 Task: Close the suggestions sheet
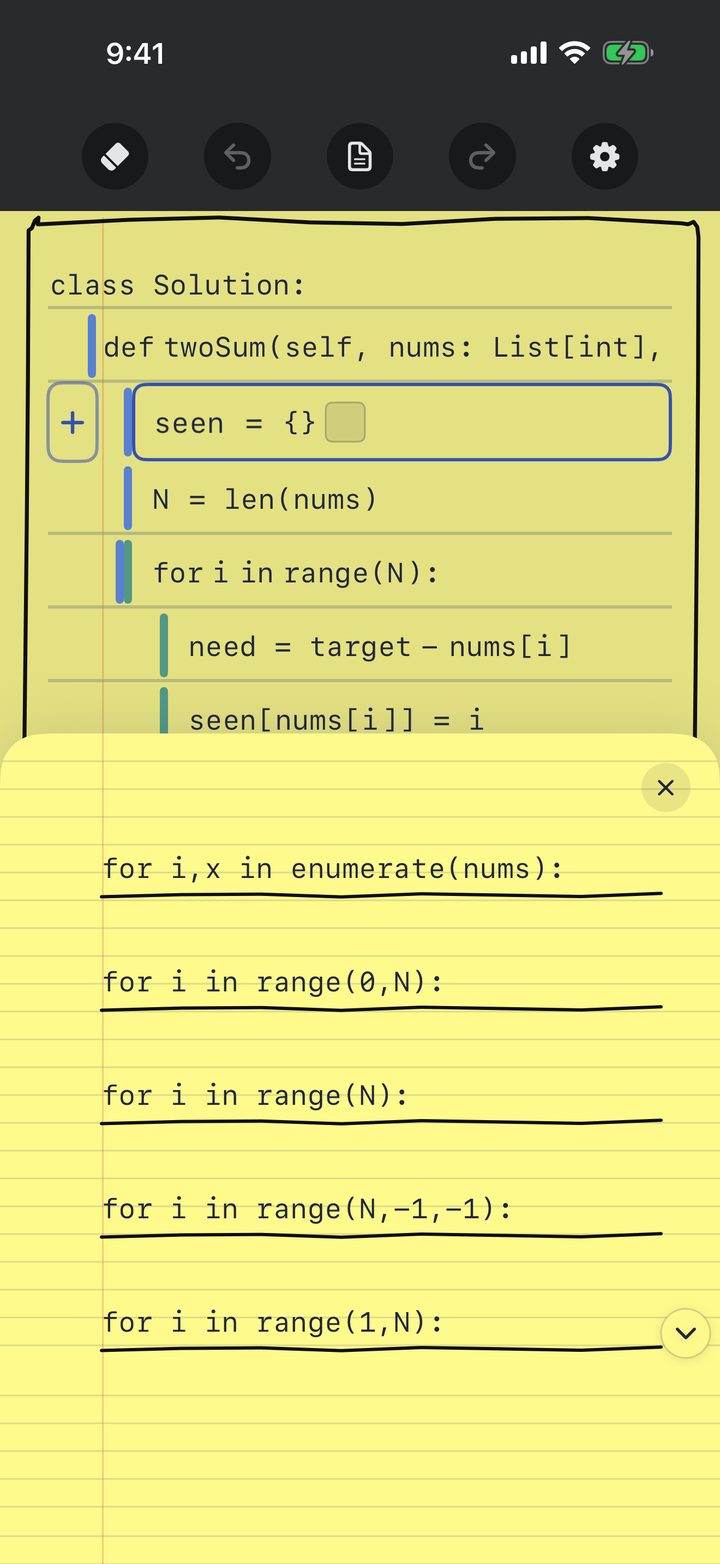pyautogui.click(x=666, y=788)
